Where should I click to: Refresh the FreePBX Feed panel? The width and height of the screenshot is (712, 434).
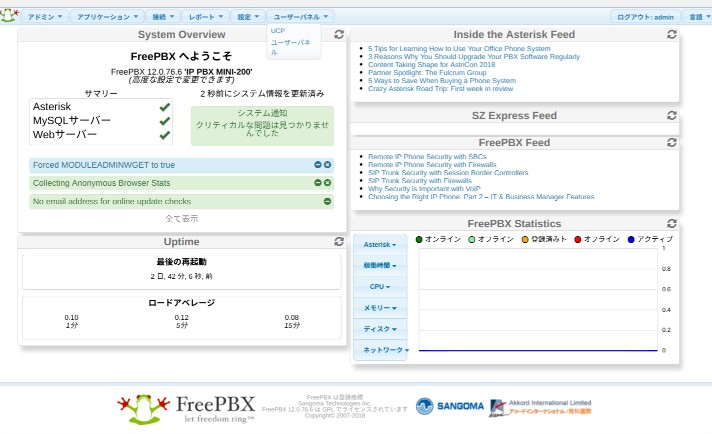coord(672,143)
